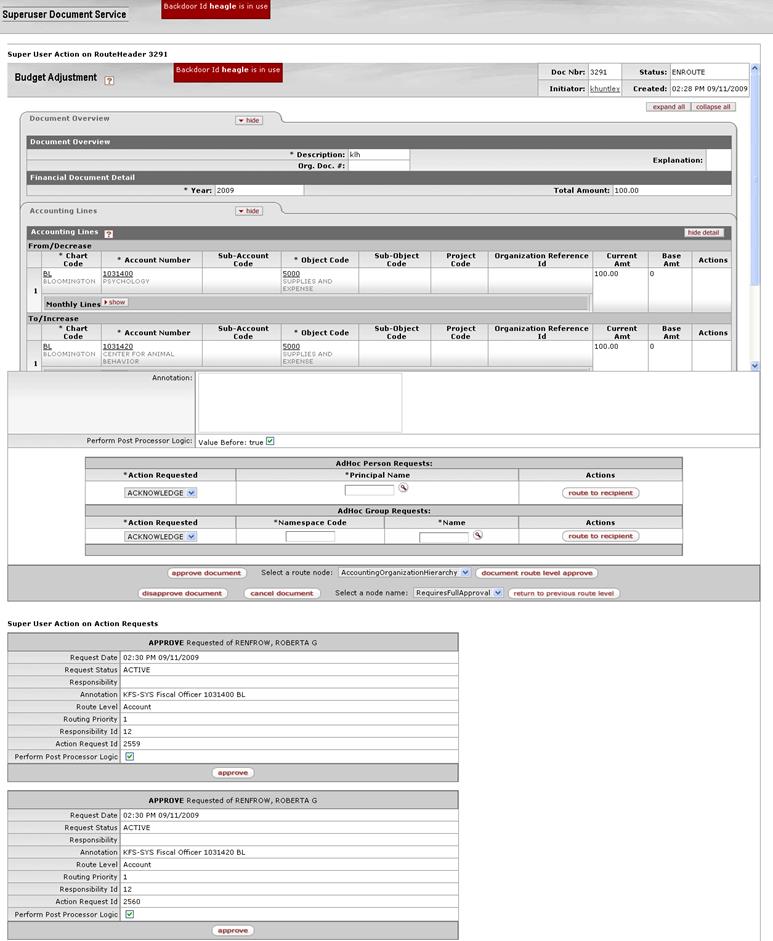Click collapse all button

[x=713, y=107]
